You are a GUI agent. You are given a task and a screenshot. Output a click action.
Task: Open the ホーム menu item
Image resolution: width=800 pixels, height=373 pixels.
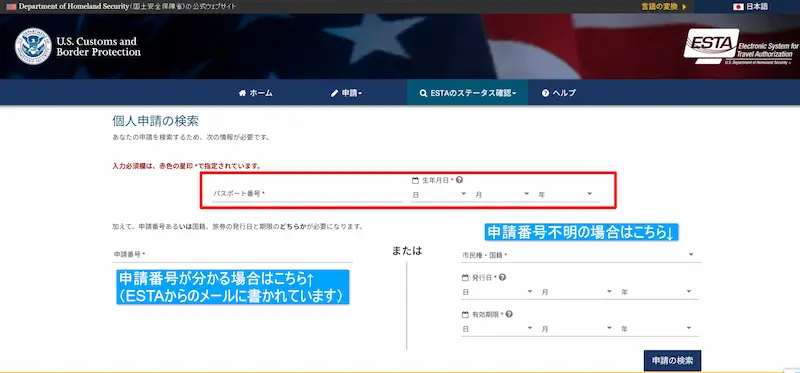256,93
